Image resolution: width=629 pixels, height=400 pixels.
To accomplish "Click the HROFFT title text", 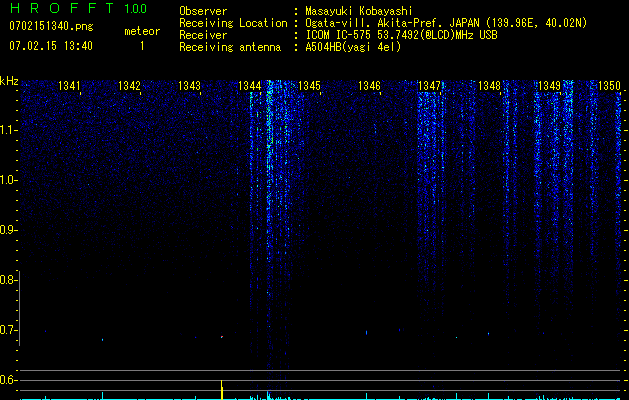I will 62,8.
